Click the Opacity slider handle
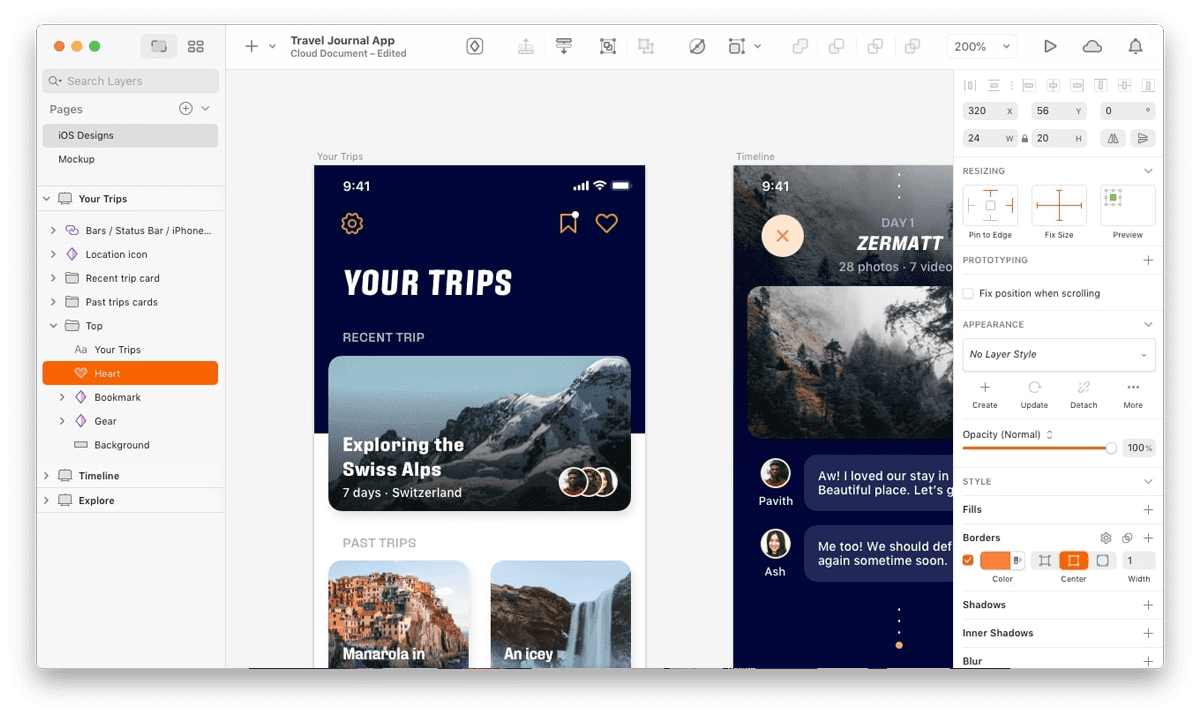Screen dimensions: 1200x717 coord(1111,448)
